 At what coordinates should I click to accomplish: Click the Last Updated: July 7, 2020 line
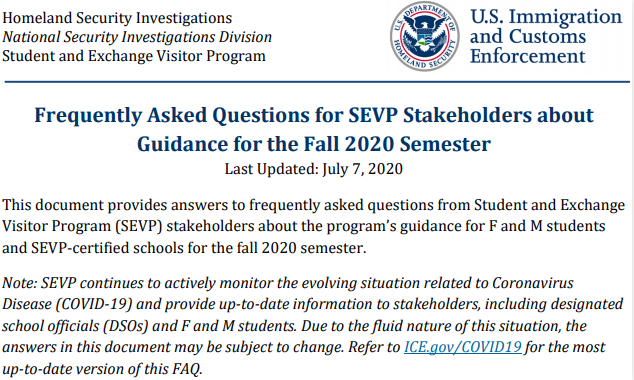pos(314,169)
